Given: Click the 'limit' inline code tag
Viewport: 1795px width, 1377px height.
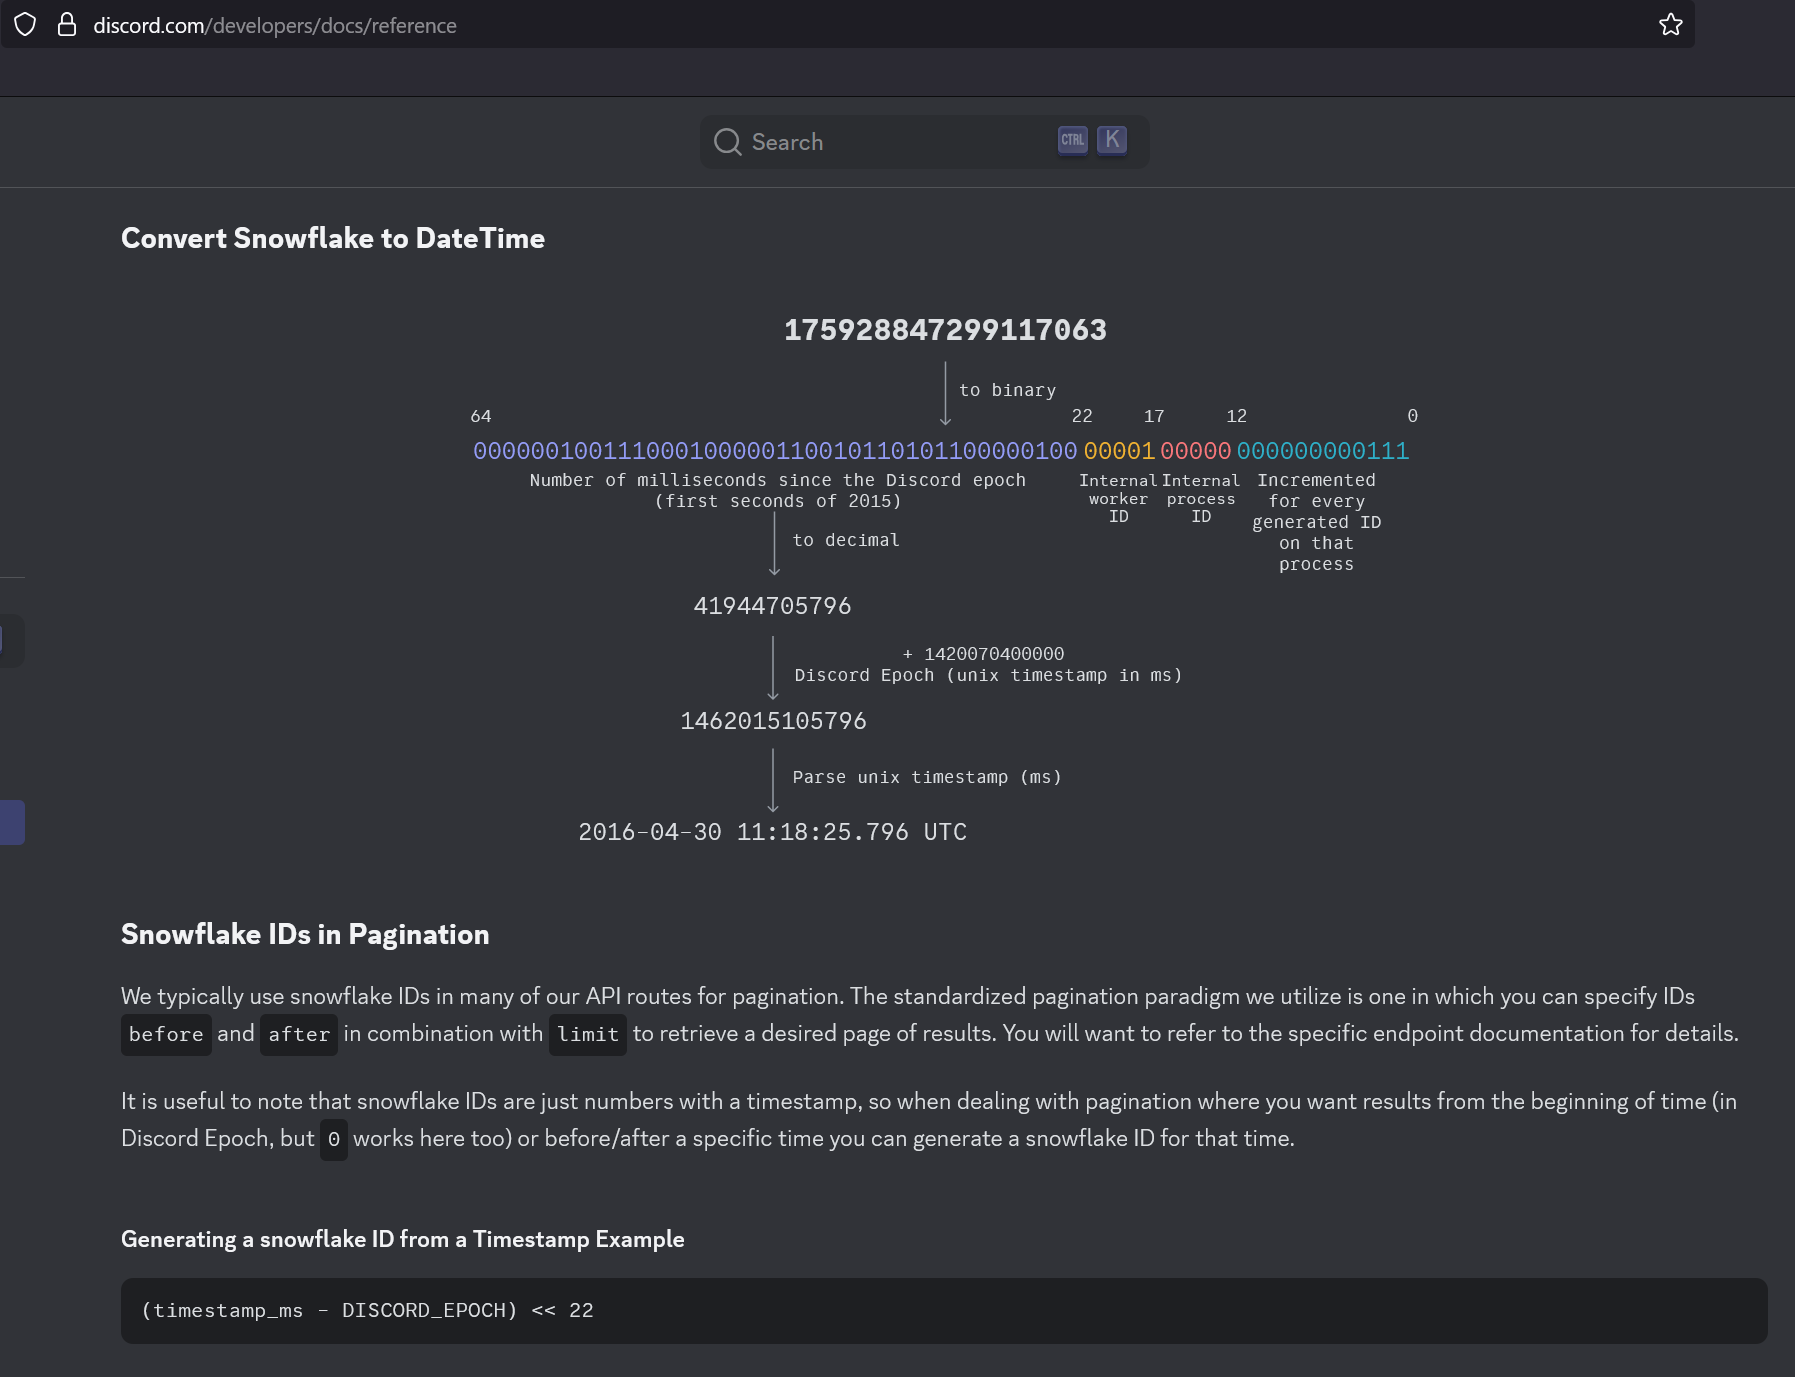Looking at the screenshot, I should [x=588, y=1034].
